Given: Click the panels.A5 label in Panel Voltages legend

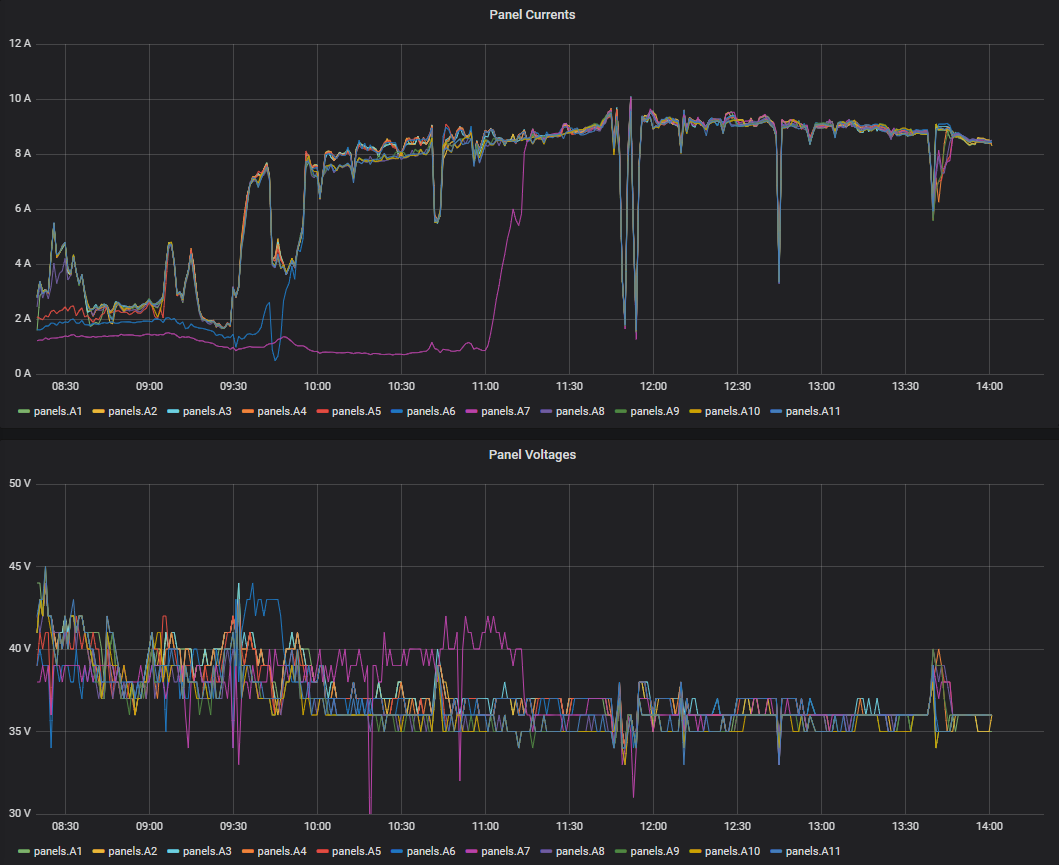Looking at the screenshot, I should point(358,851).
